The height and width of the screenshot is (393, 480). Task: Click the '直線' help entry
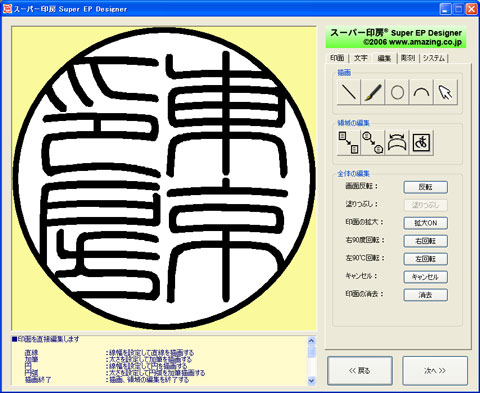pyautogui.click(x=31, y=353)
